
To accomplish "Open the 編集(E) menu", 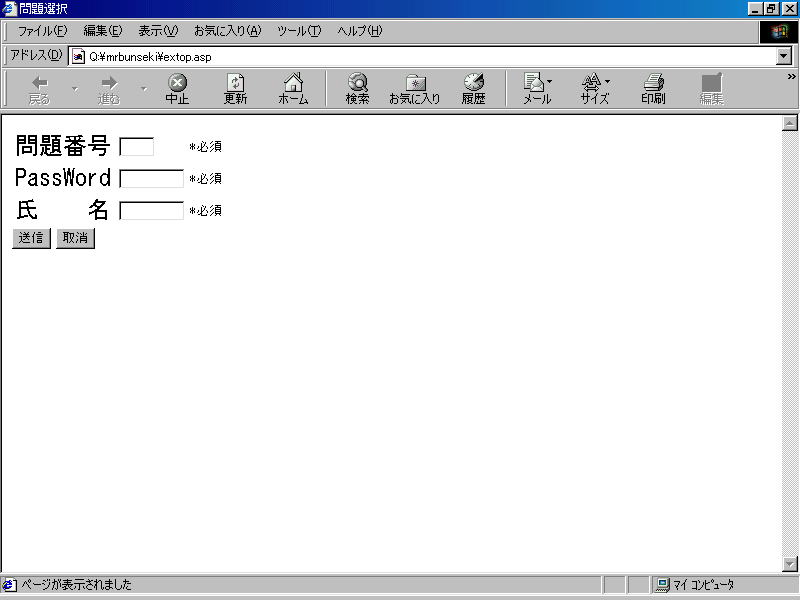I will coord(103,31).
